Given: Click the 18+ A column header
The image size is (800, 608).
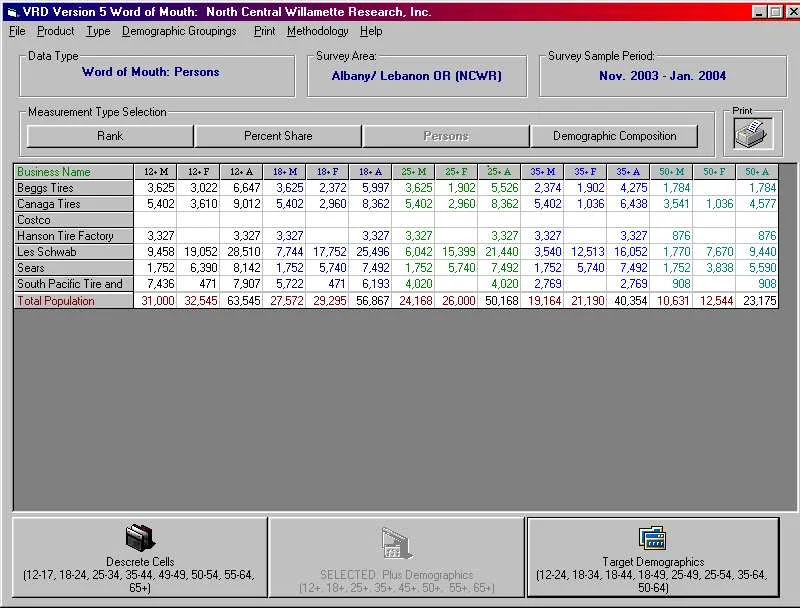Looking at the screenshot, I should (x=370, y=172).
